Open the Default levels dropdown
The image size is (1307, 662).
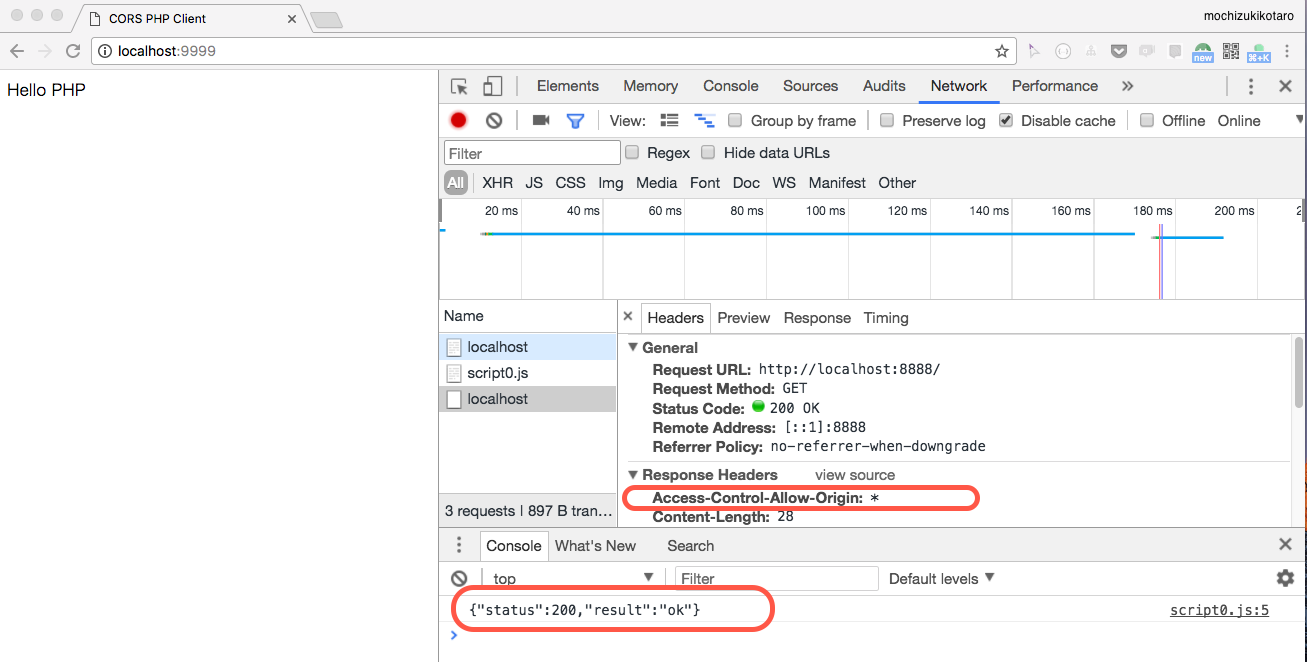coord(940,578)
